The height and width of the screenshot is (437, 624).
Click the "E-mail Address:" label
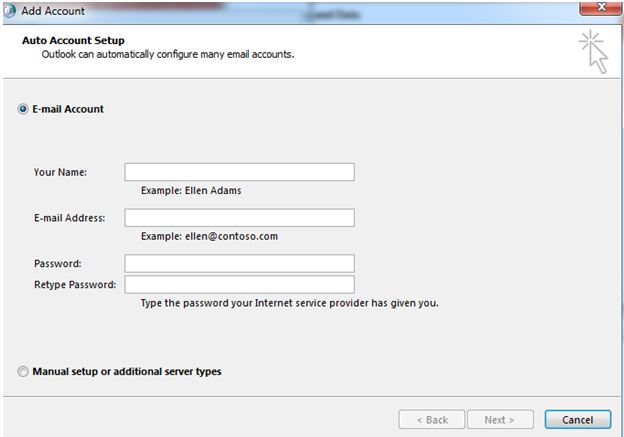70,218
